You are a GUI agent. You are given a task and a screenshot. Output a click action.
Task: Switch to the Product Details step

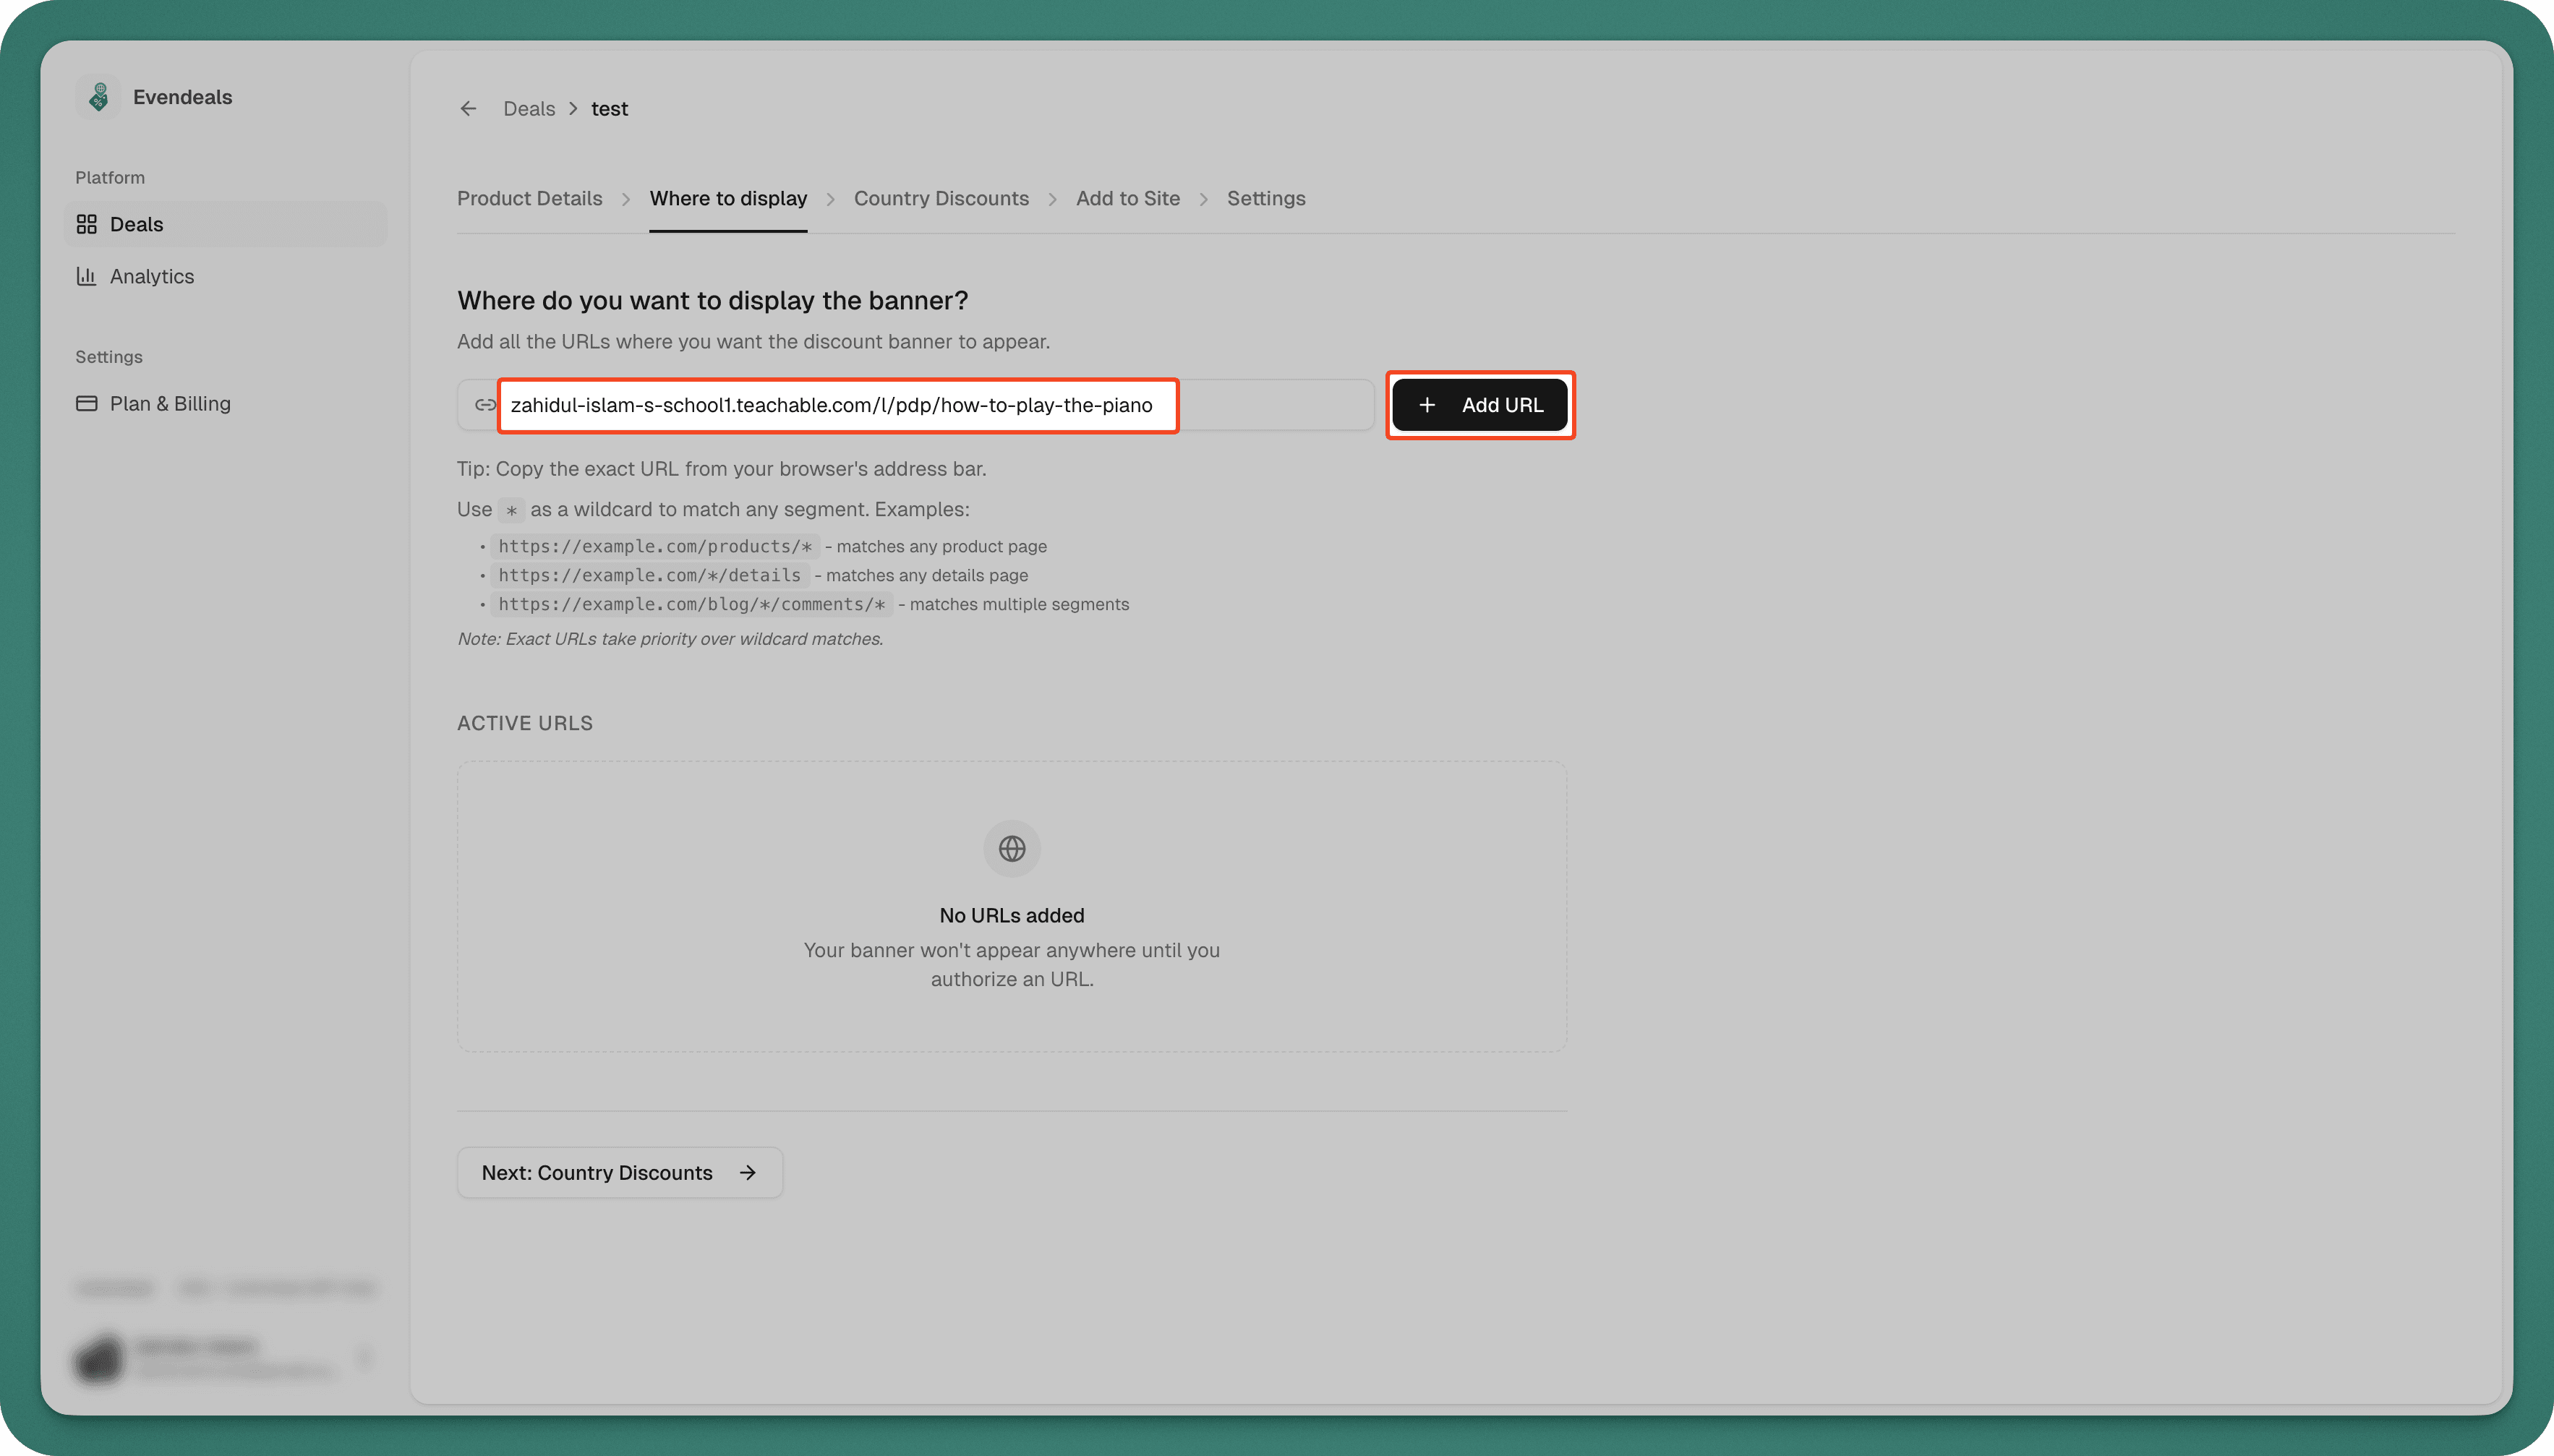(x=530, y=198)
